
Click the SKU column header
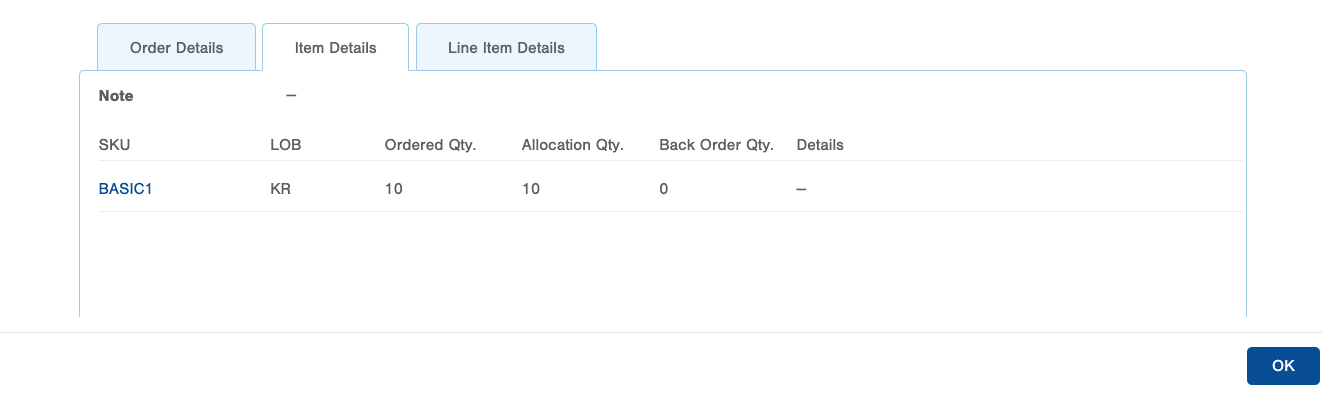pos(114,145)
